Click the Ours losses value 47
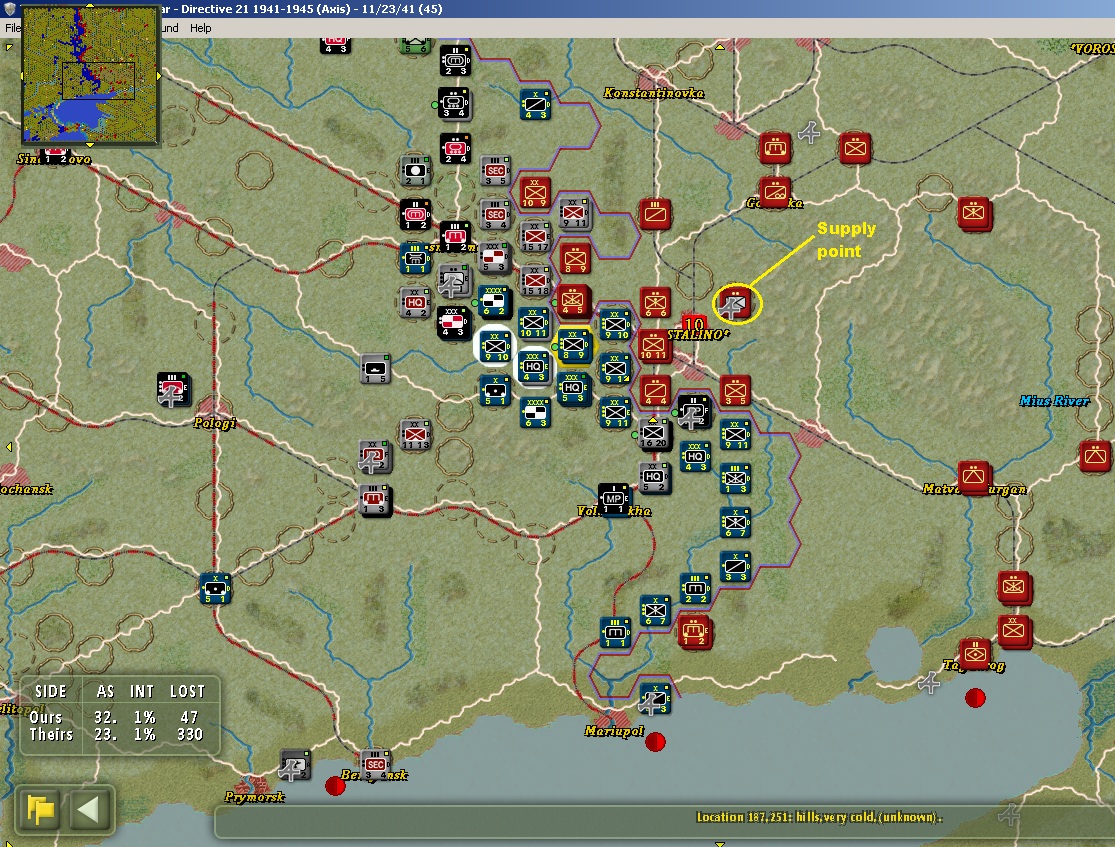 click(188, 717)
